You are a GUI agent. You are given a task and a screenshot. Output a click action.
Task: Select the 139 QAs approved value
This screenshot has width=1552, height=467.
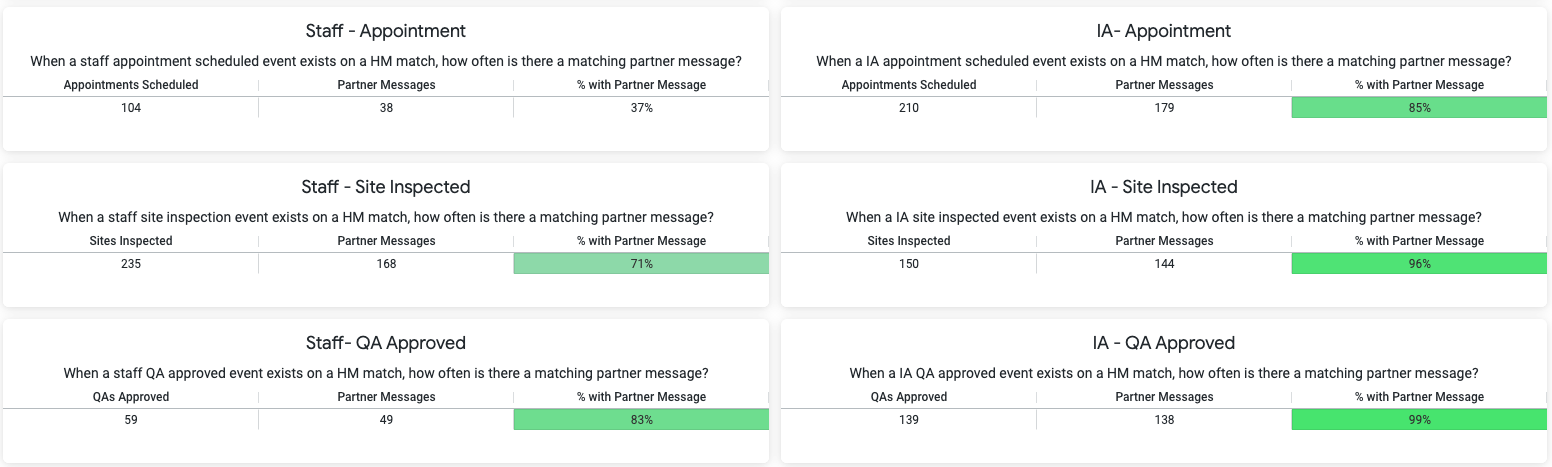909,420
